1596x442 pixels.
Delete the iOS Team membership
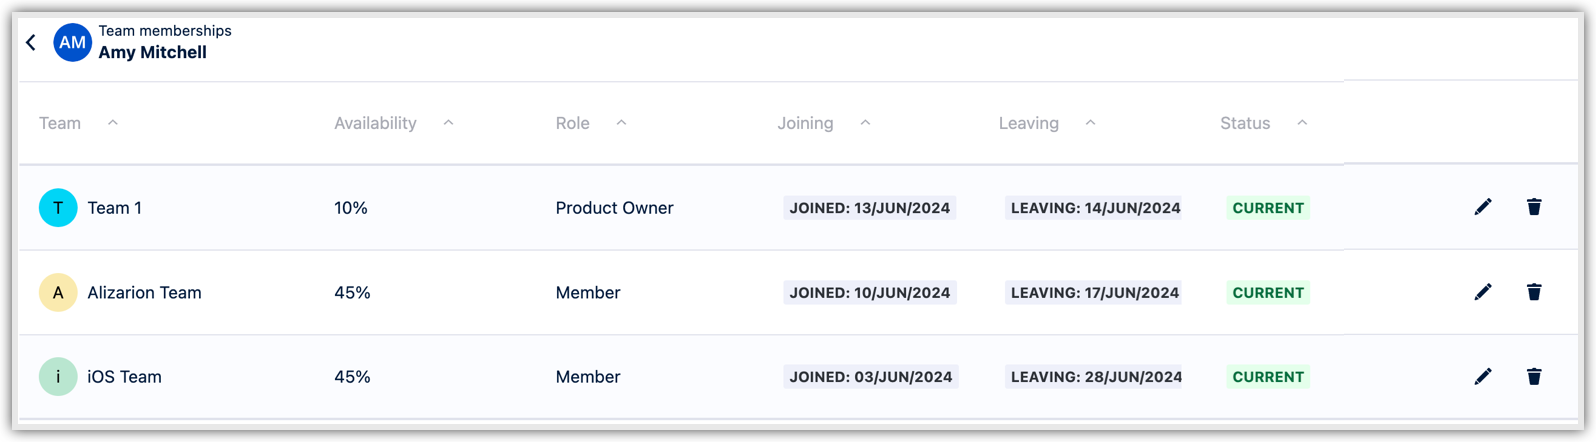(x=1534, y=376)
